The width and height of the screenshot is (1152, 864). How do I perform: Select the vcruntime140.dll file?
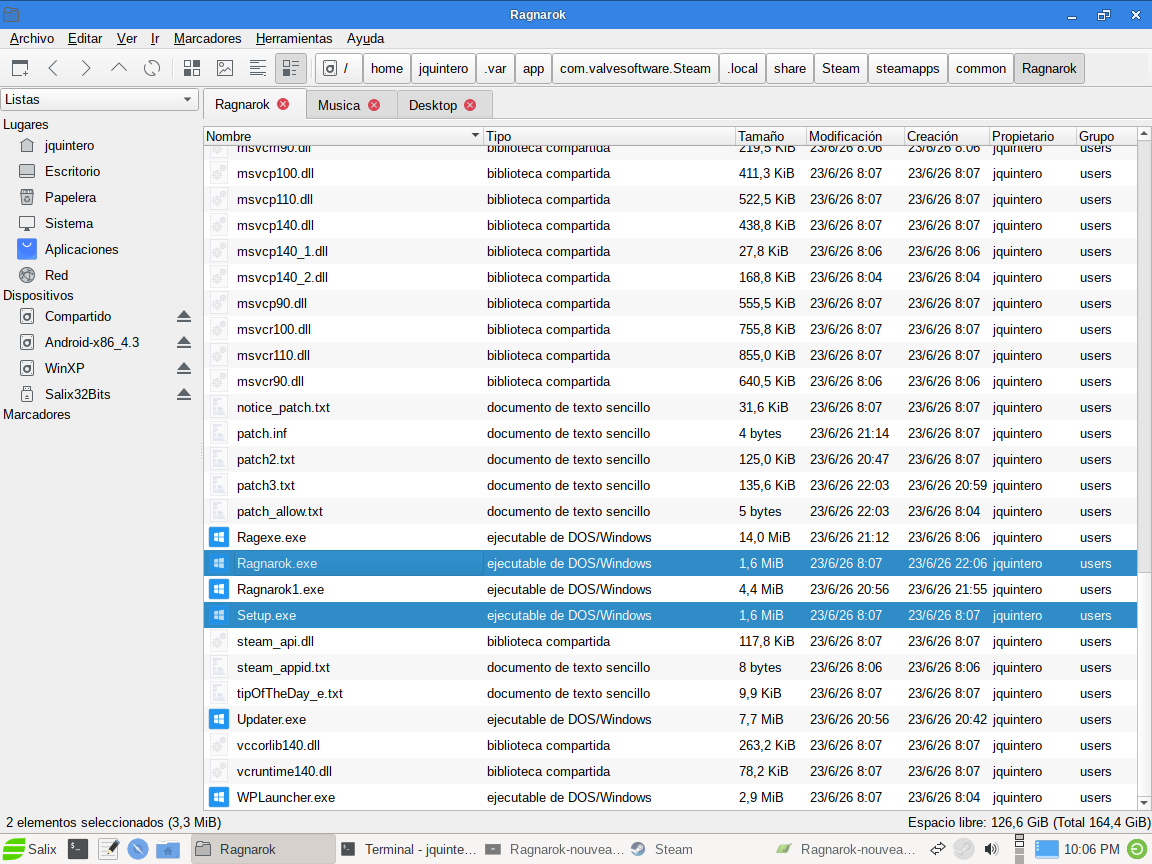pyautogui.click(x=670, y=771)
